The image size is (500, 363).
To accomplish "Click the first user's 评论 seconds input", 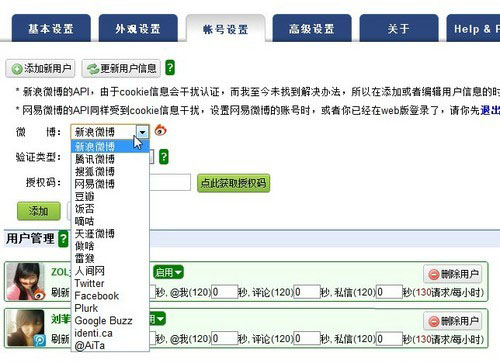I will pos(307,292).
